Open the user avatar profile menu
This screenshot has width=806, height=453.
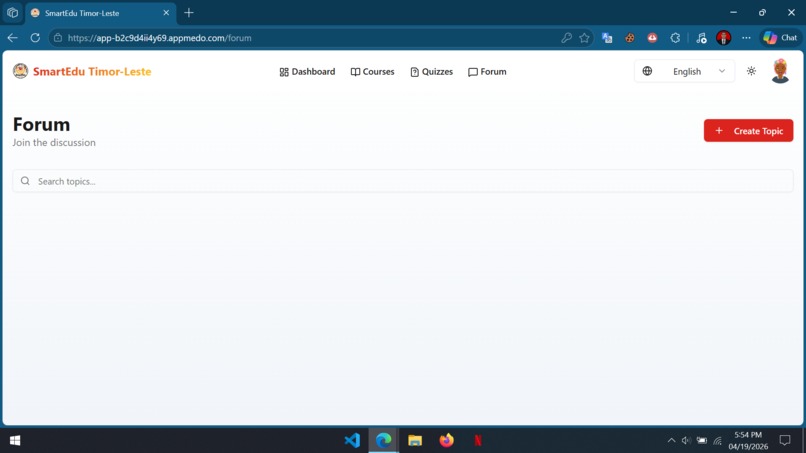(780, 71)
